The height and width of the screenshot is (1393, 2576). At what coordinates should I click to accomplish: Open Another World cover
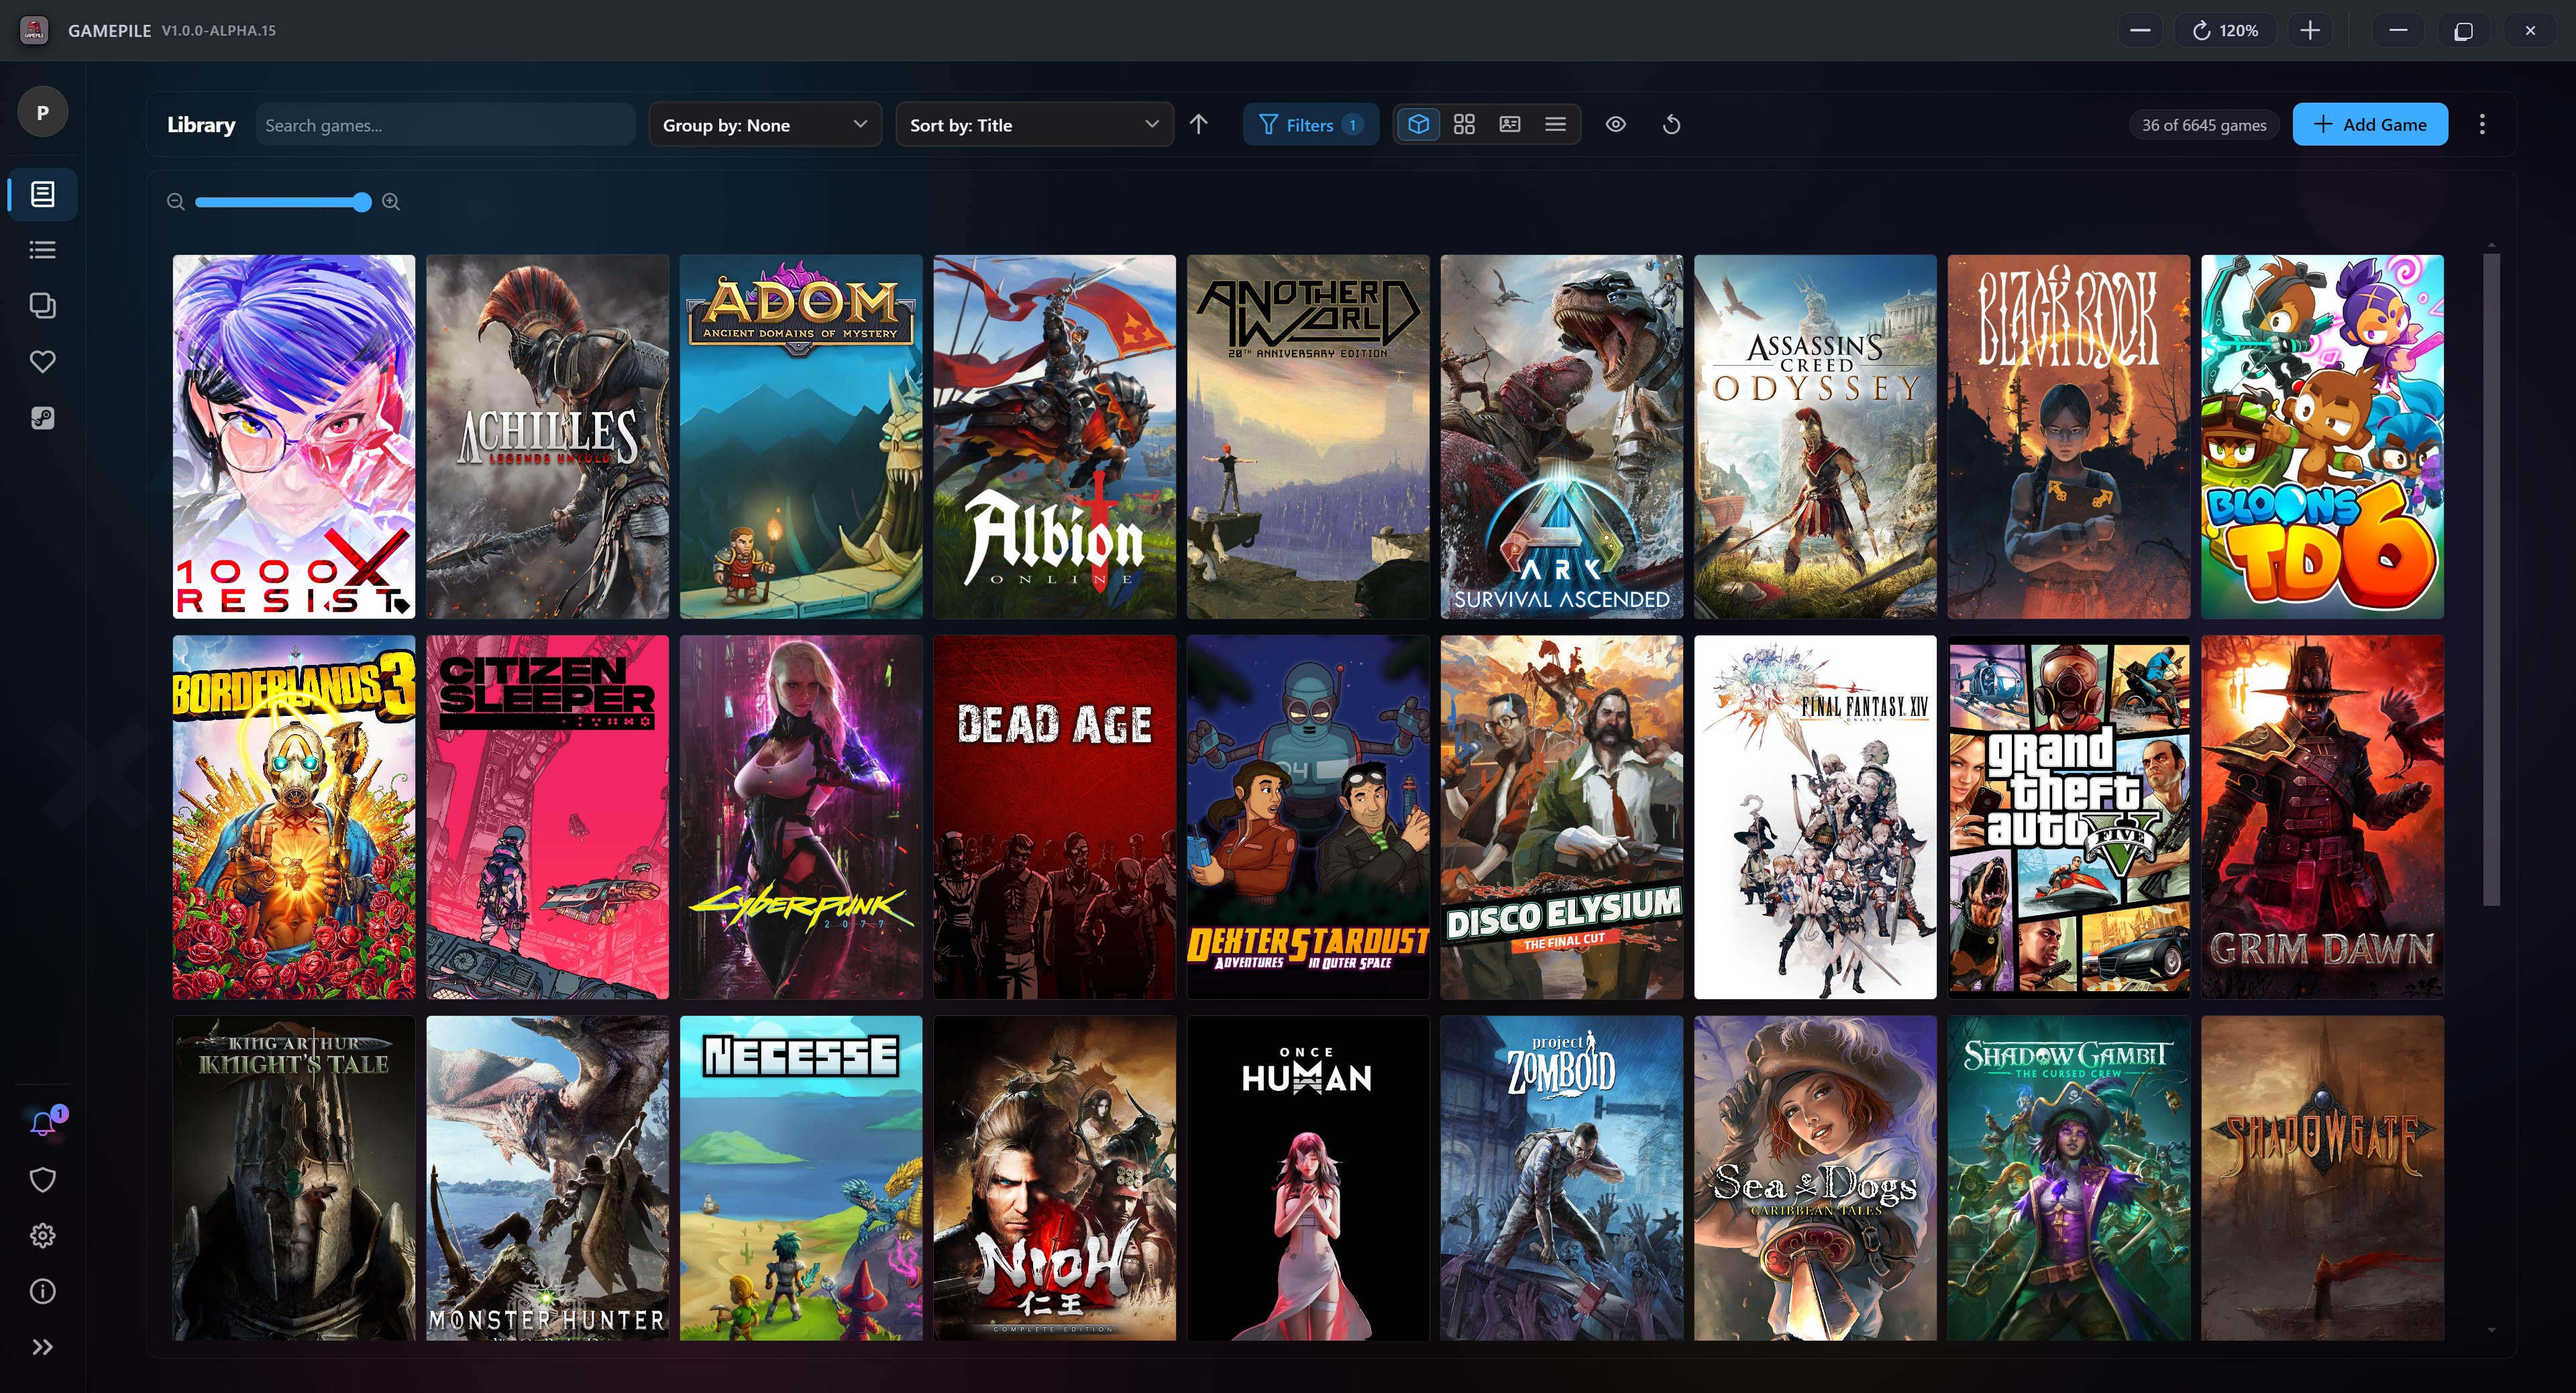click(1308, 436)
